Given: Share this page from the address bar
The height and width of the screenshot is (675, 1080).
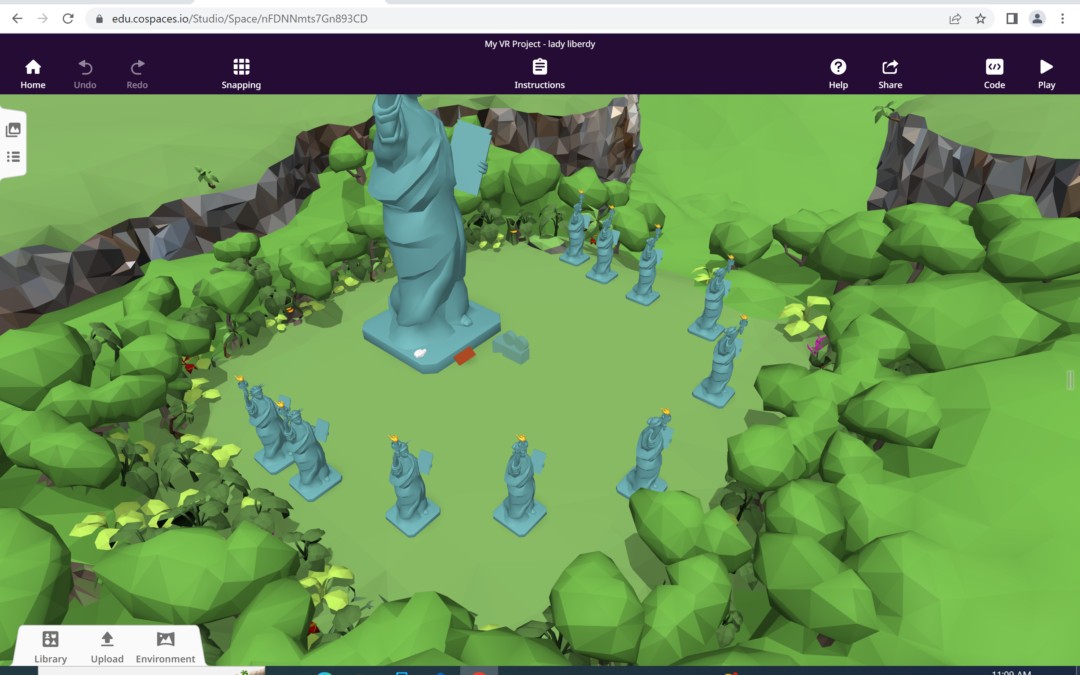Looking at the screenshot, I should [x=955, y=19].
